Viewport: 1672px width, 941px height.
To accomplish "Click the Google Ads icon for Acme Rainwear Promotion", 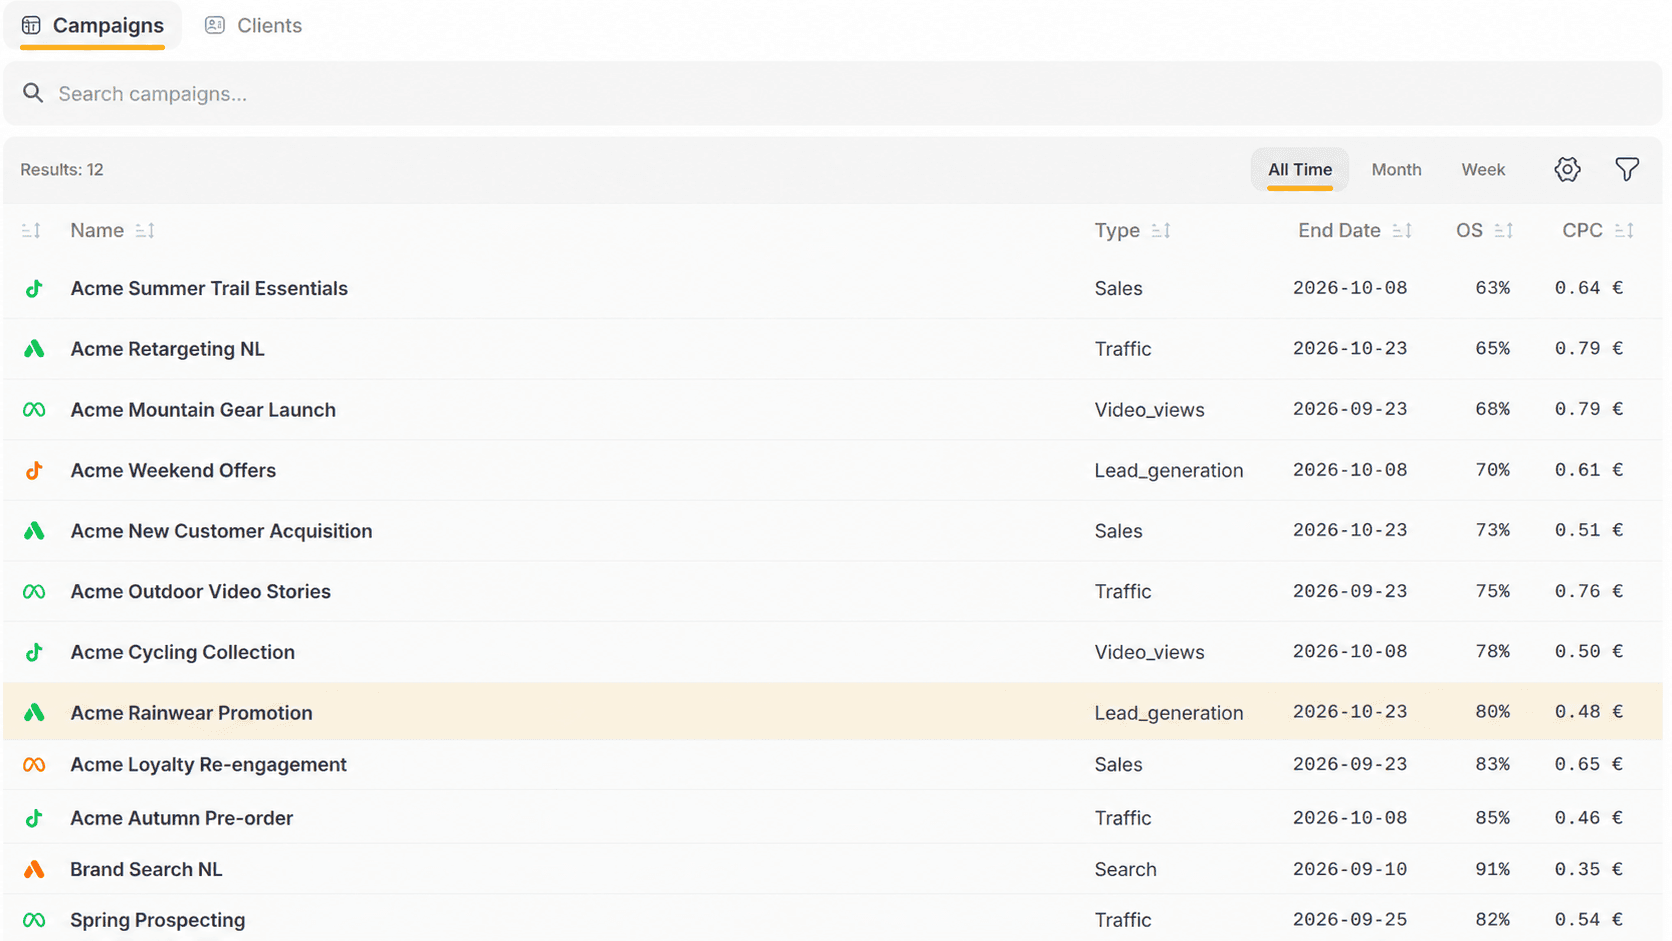I will pyautogui.click(x=34, y=713).
